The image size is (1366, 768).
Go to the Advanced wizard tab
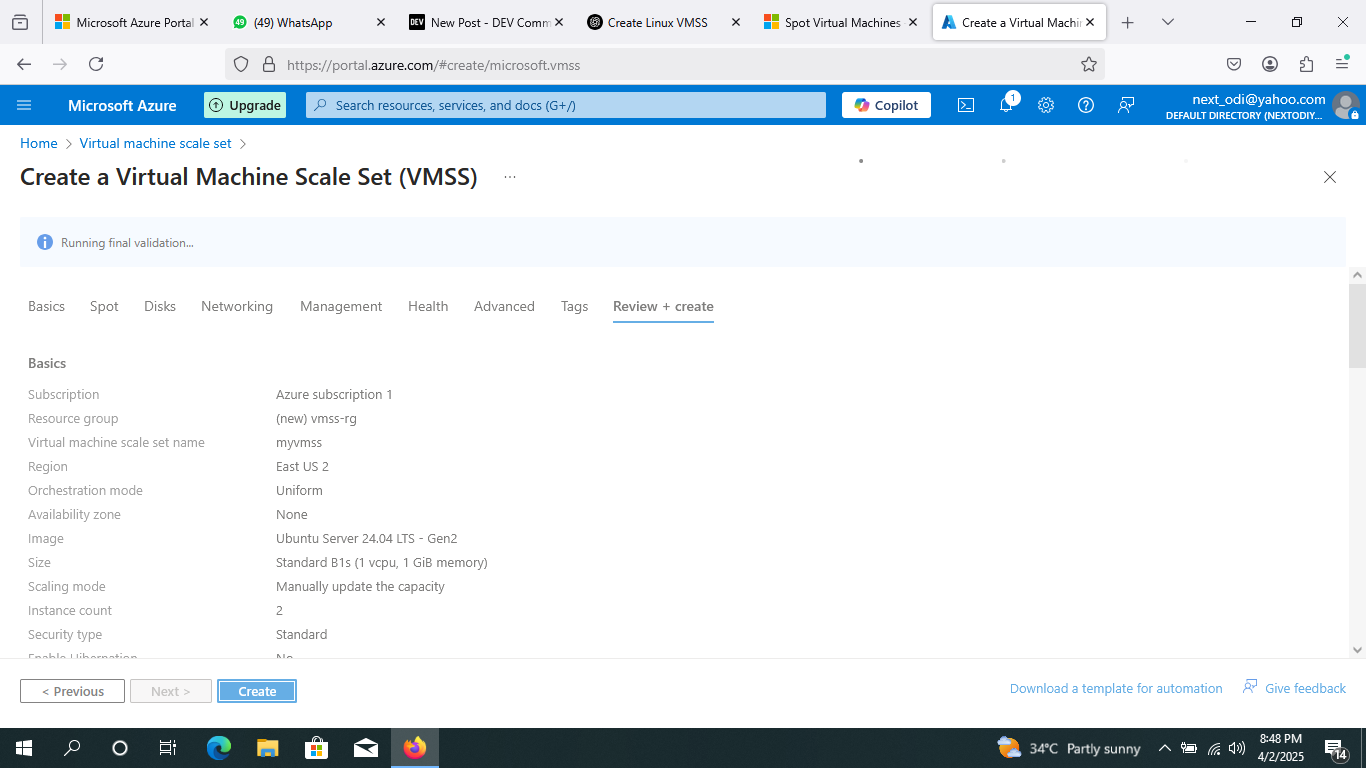pyautogui.click(x=504, y=306)
